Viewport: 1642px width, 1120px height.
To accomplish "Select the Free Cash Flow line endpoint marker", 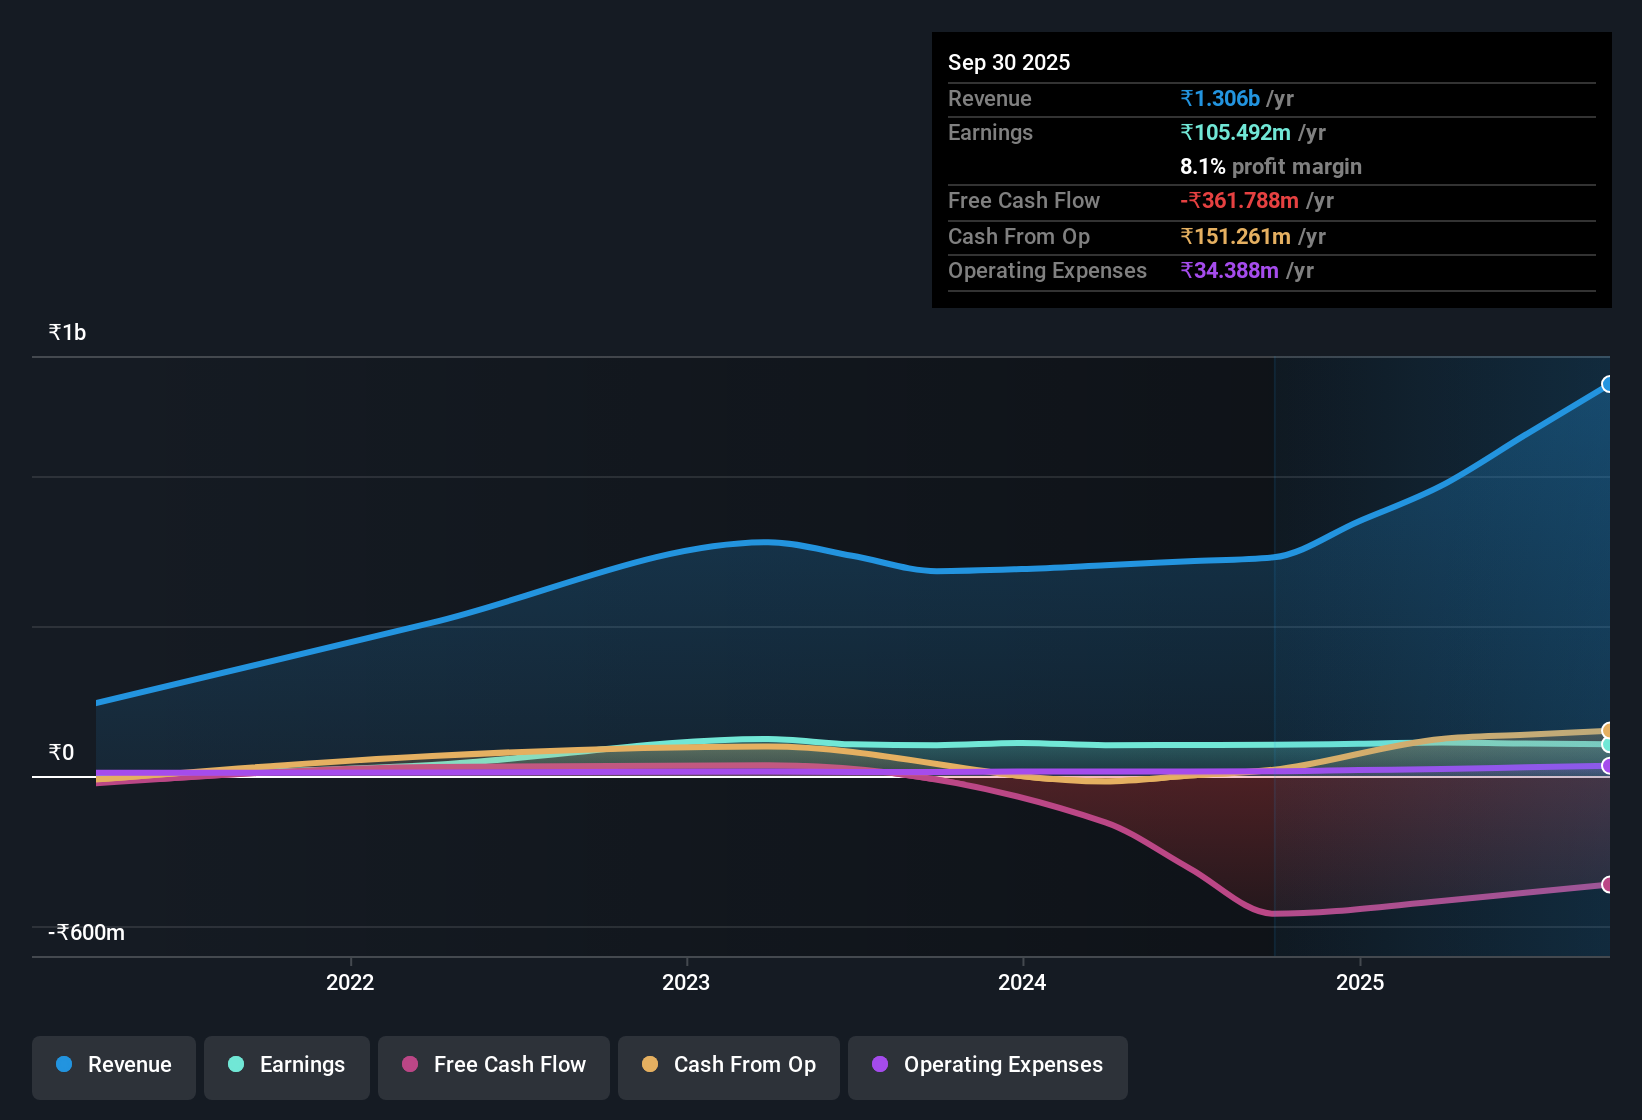I will [x=1608, y=884].
